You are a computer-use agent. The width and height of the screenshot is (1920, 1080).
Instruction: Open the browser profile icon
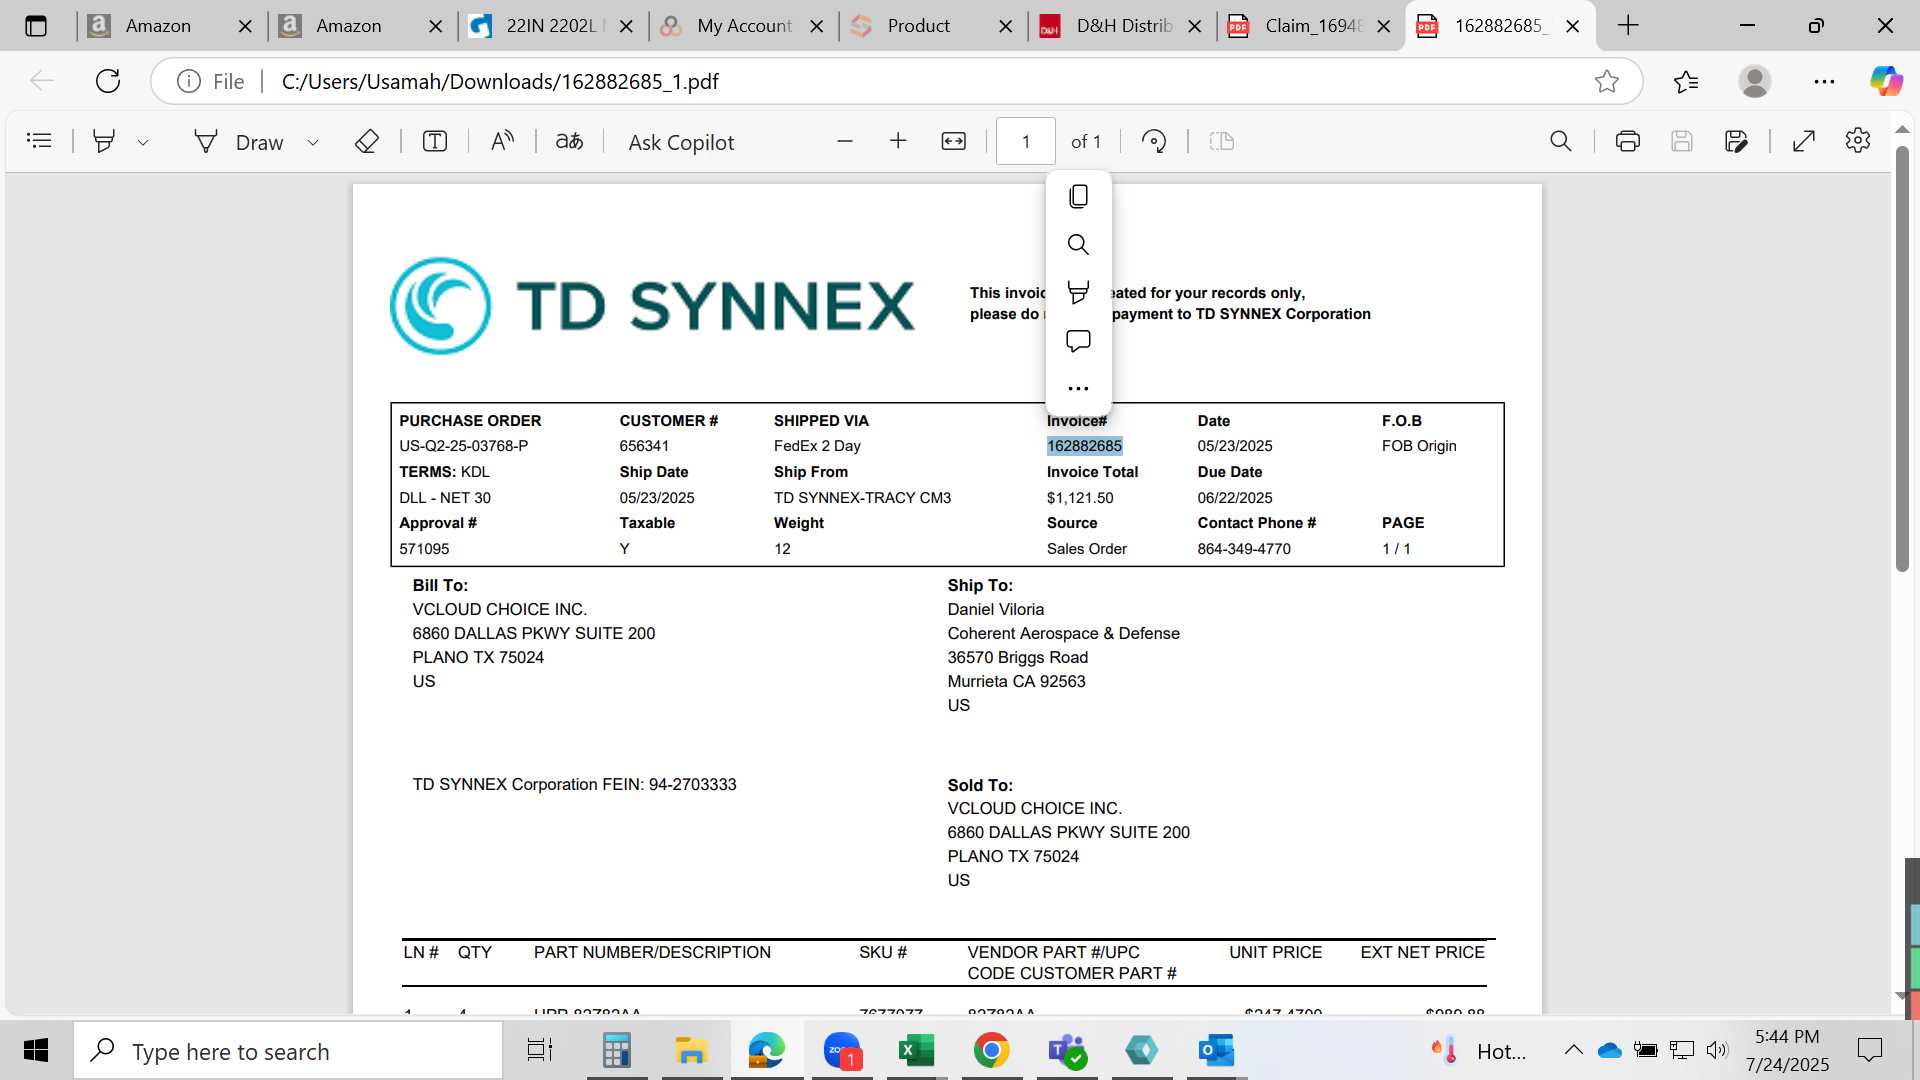1755,81
